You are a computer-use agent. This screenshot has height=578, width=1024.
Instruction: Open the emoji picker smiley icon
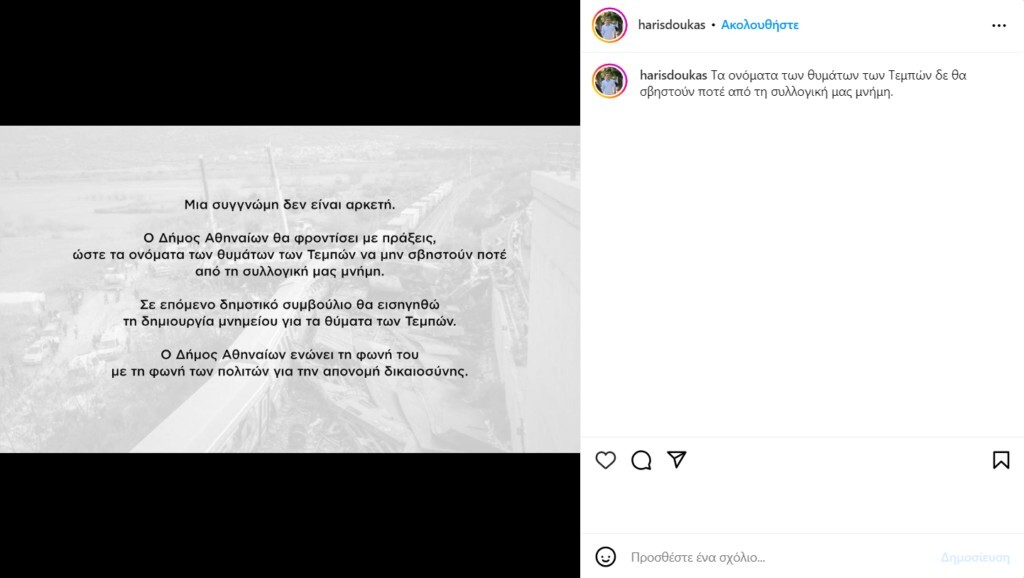[605, 556]
